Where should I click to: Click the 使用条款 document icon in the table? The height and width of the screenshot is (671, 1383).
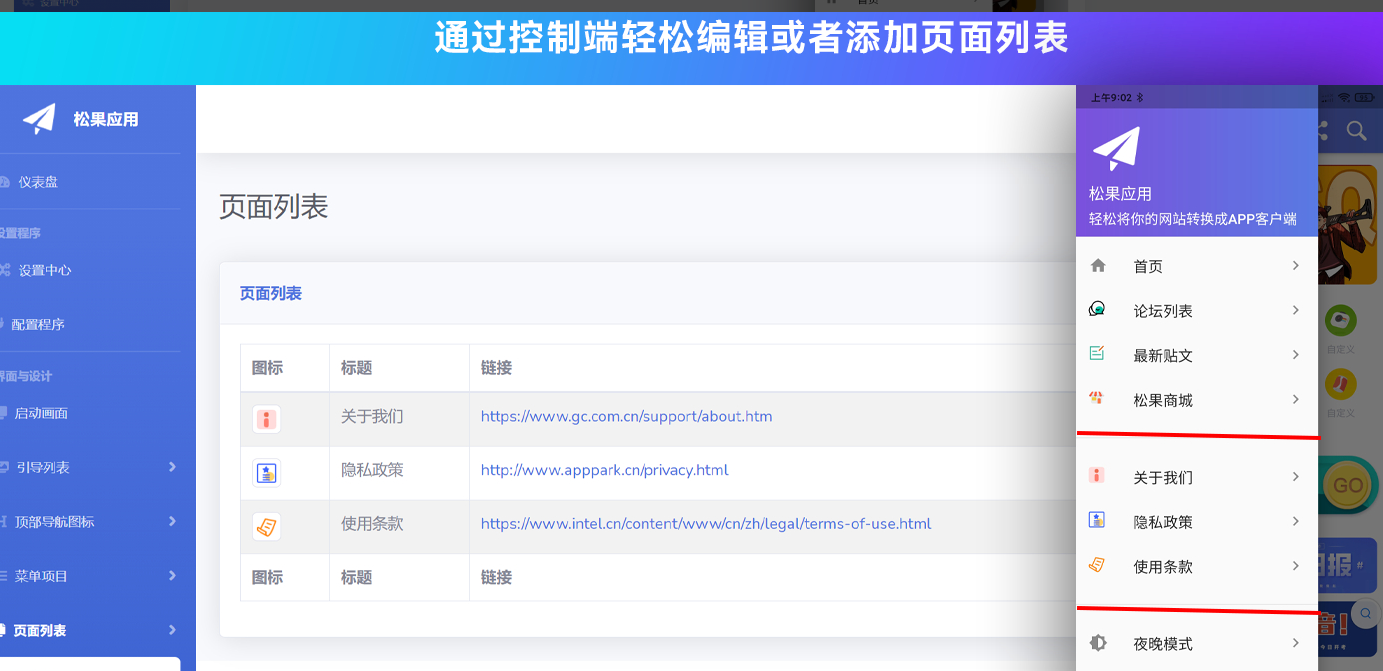click(265, 527)
